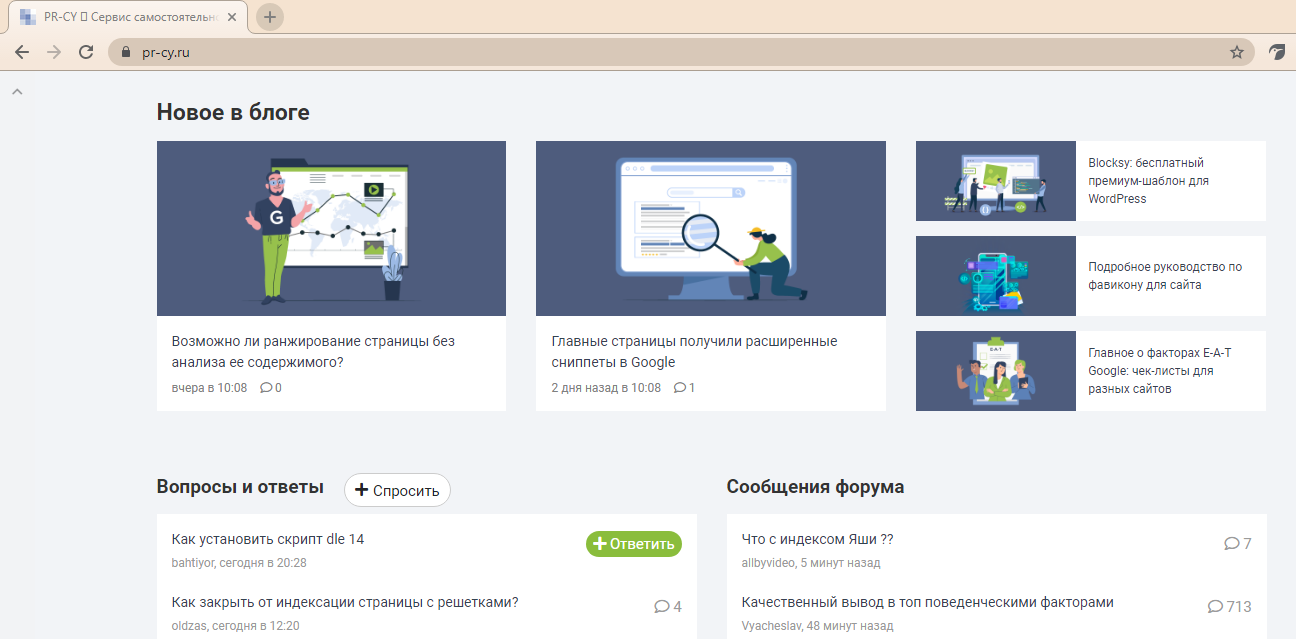Open the 713 comments on поведенческие факторы thread
The width and height of the screenshot is (1296, 639).
coord(1231,606)
